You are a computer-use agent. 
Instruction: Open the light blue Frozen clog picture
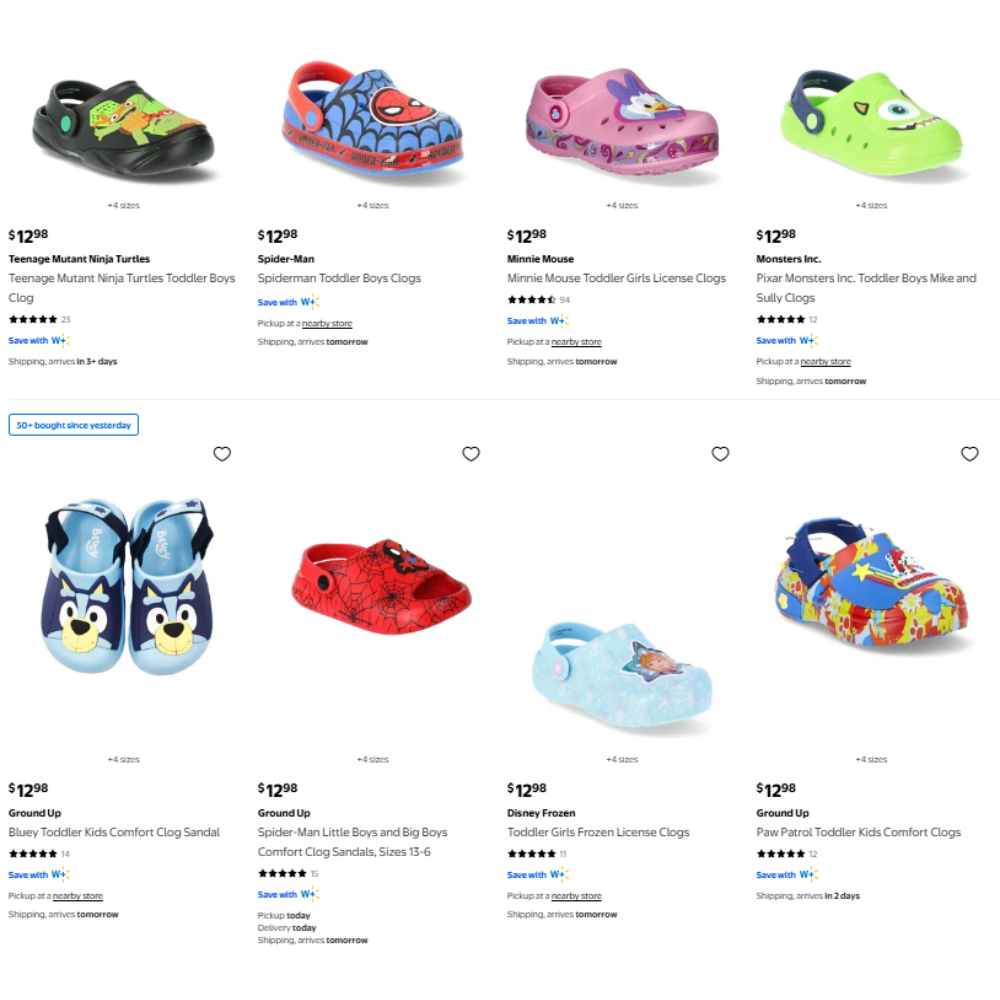tap(622, 676)
